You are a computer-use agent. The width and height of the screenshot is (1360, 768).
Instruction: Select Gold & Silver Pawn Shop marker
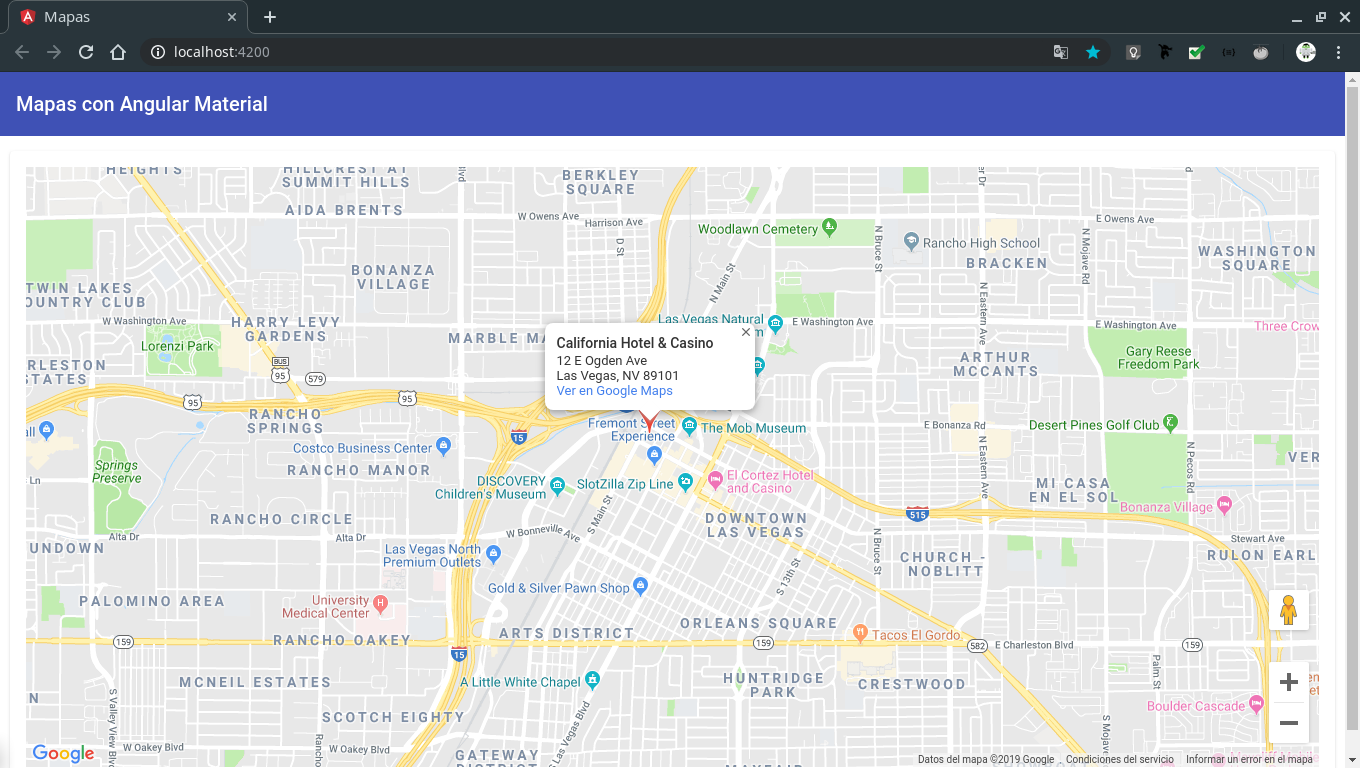coord(641,586)
